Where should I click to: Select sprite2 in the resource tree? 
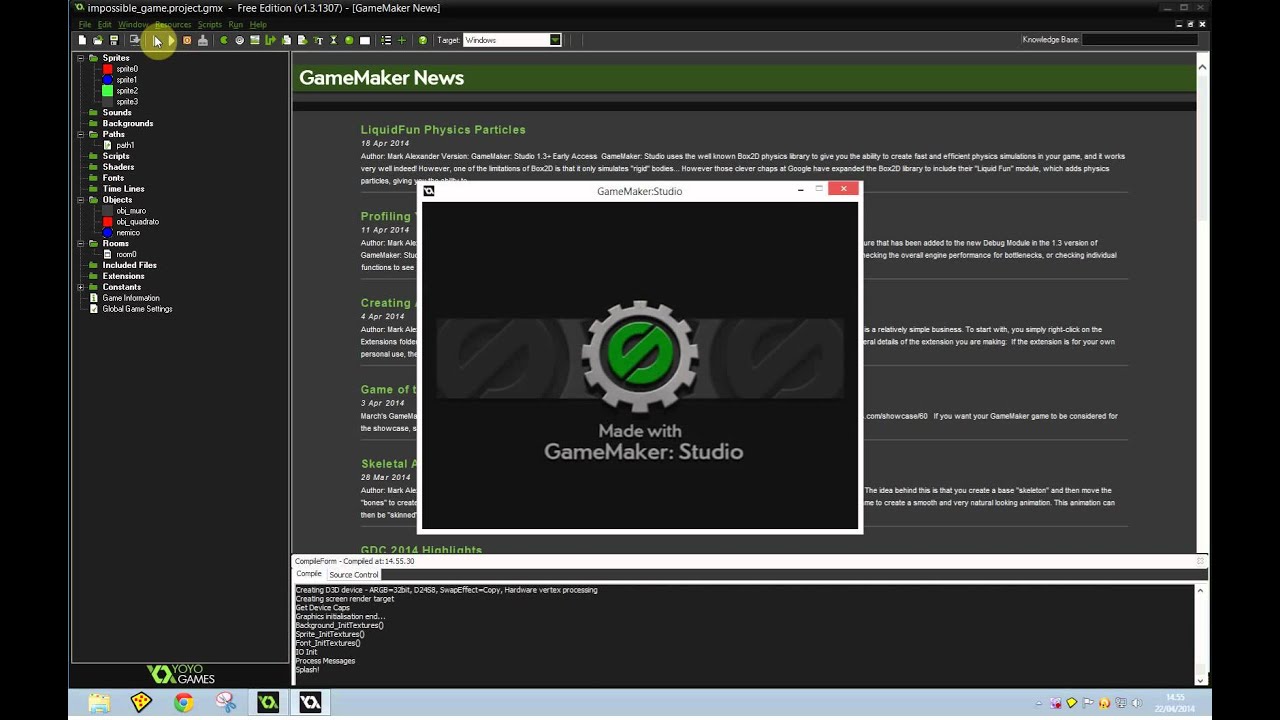point(127,91)
